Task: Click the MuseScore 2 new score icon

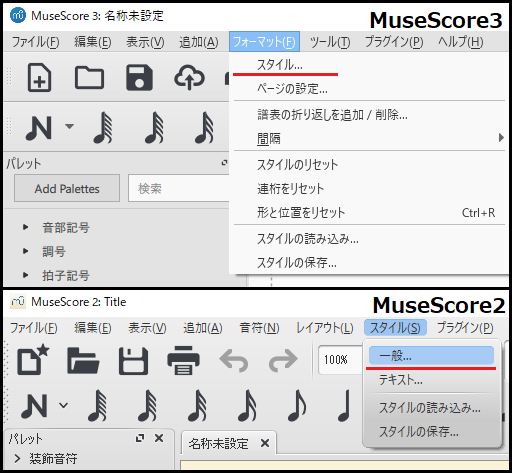Action: pyautogui.click(x=33, y=360)
